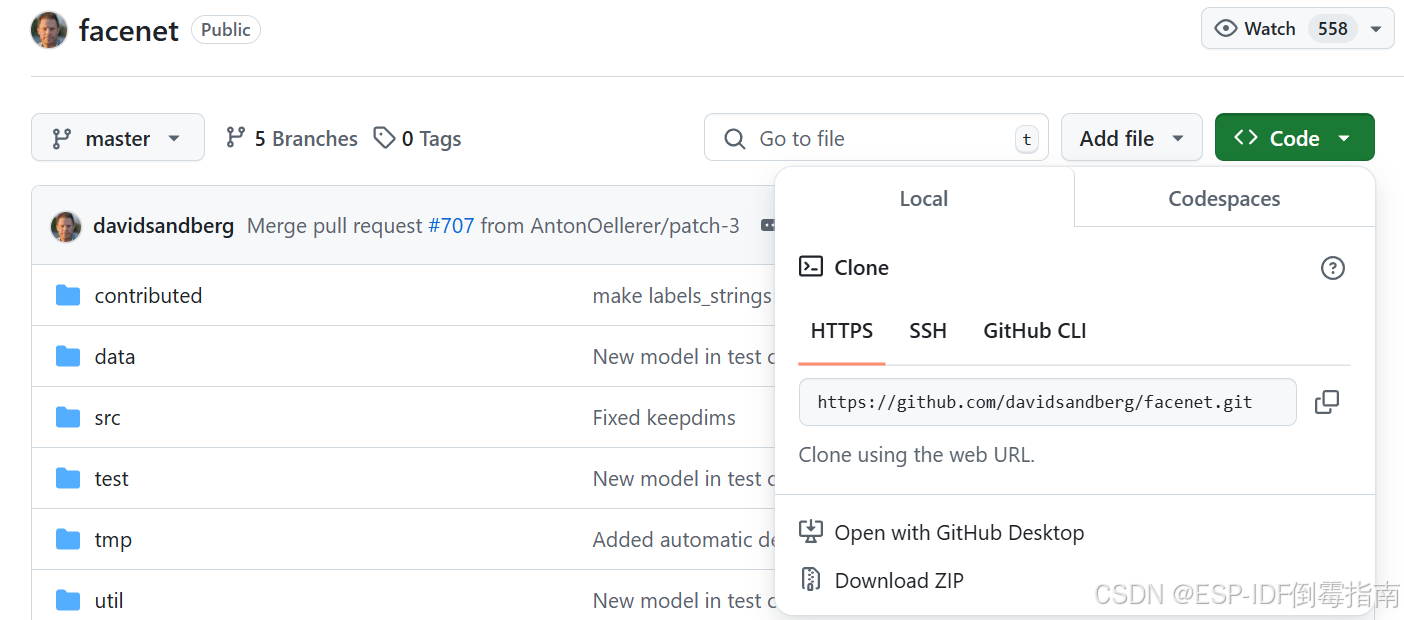
Task: Click the tag icon beside 0 Tags
Action: [x=384, y=137]
